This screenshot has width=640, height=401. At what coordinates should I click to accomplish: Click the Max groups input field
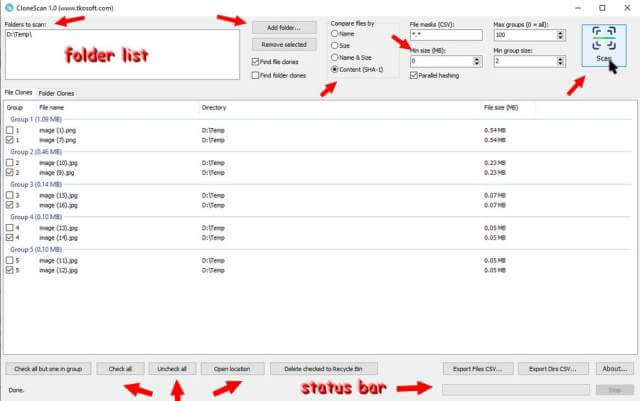525,35
